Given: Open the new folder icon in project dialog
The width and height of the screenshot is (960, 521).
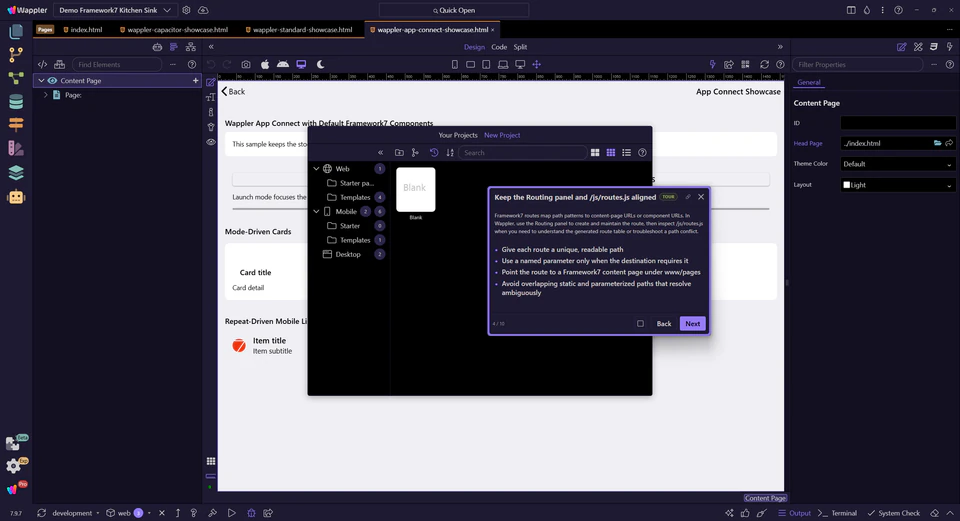Looking at the screenshot, I should [399, 152].
